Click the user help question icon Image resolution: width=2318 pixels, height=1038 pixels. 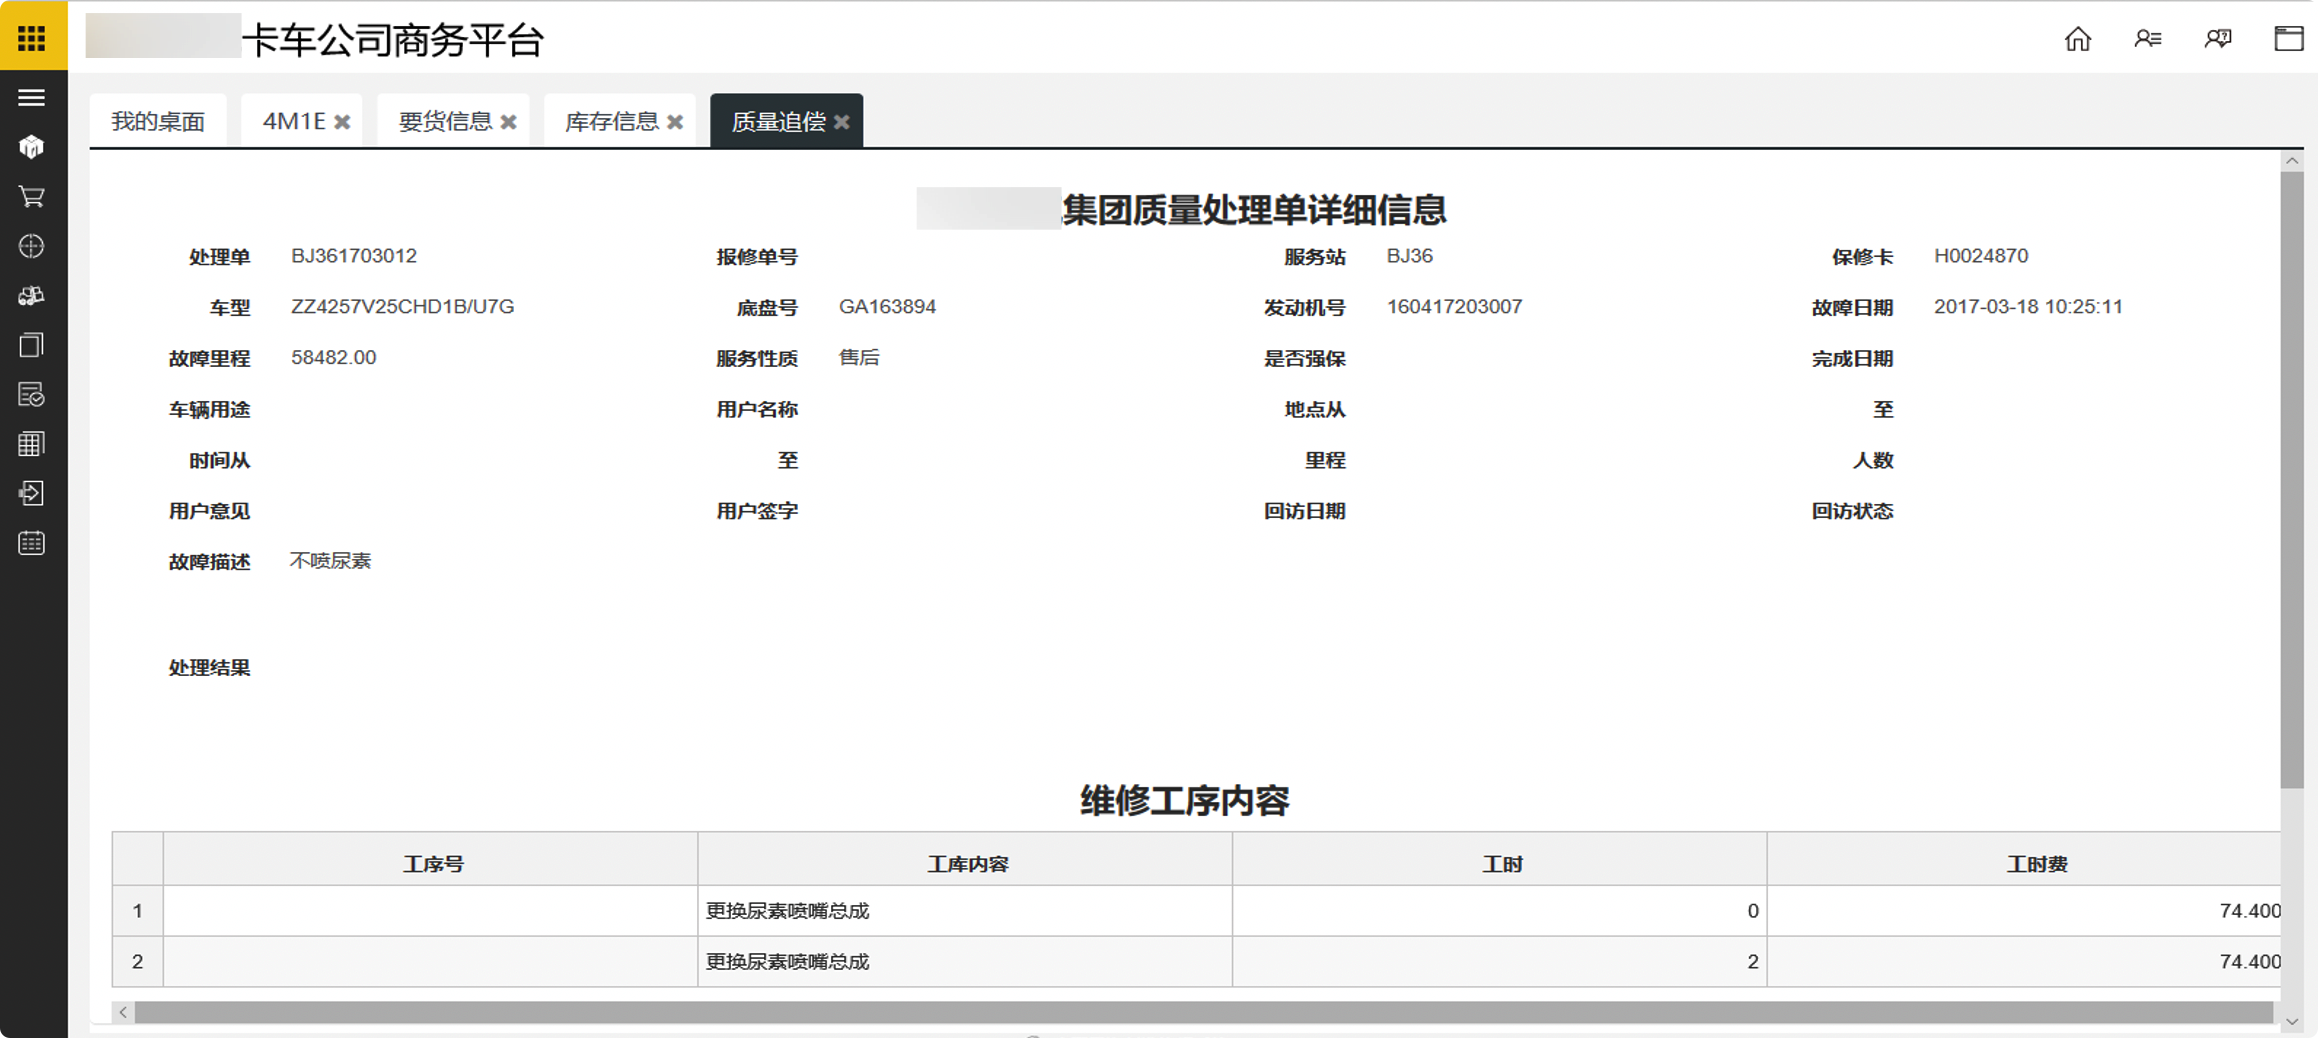[x=2218, y=39]
